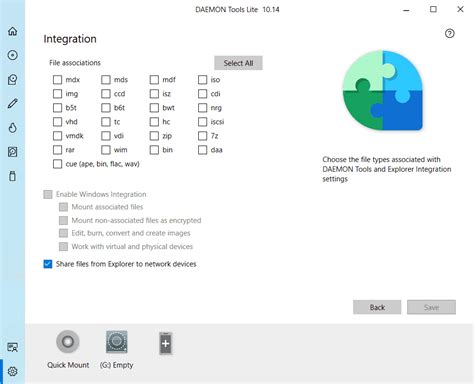Tick the cdi checkbox
This screenshot has width=474, height=384.
(202, 94)
